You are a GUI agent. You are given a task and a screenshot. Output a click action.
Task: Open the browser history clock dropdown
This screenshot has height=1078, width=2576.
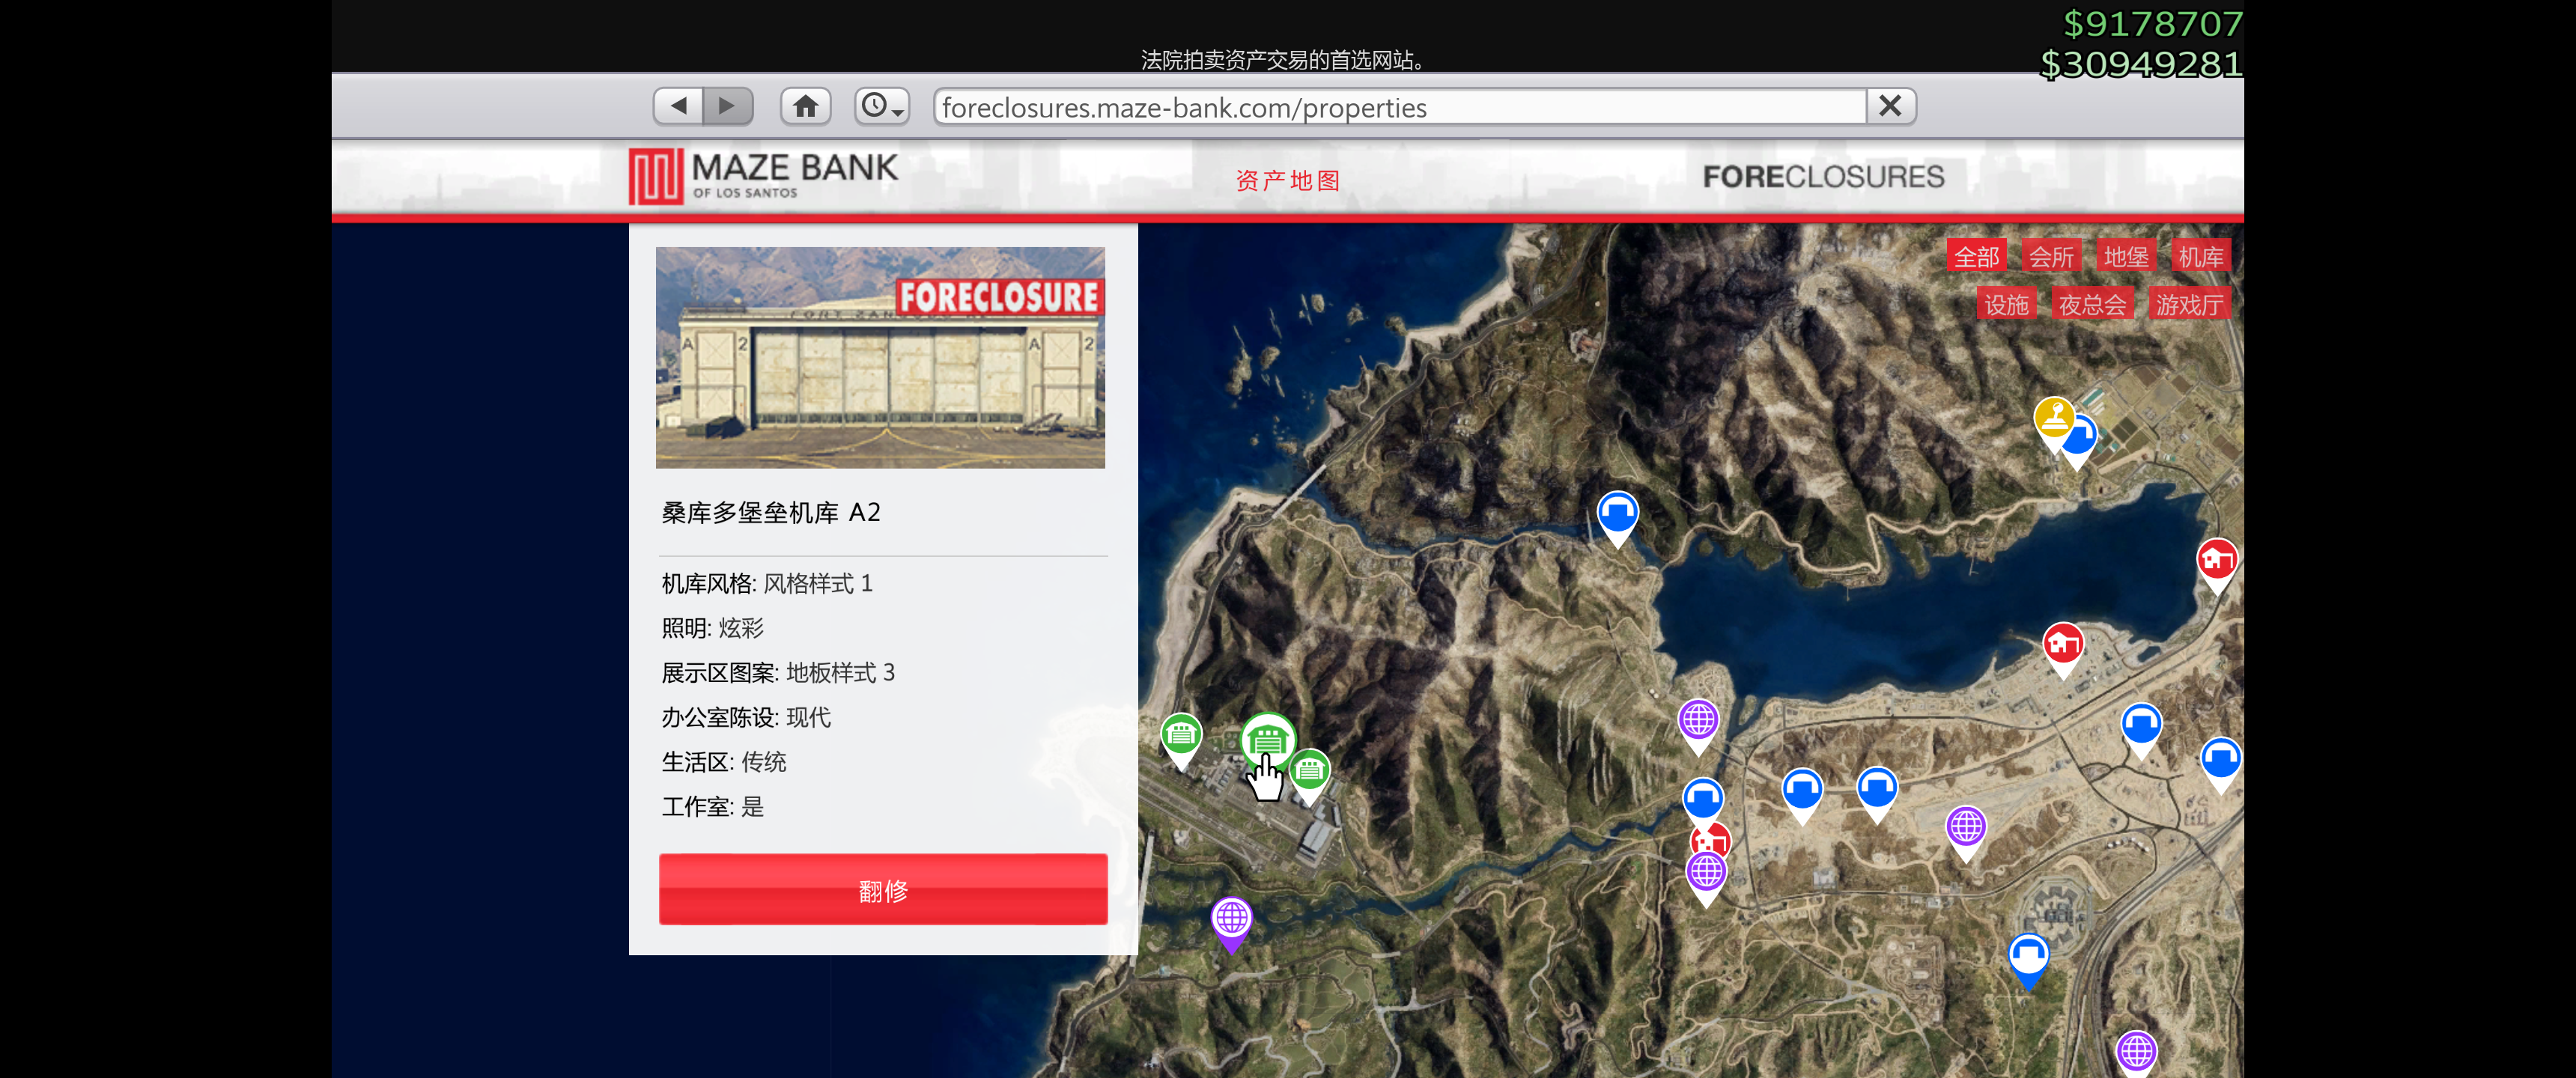click(882, 105)
